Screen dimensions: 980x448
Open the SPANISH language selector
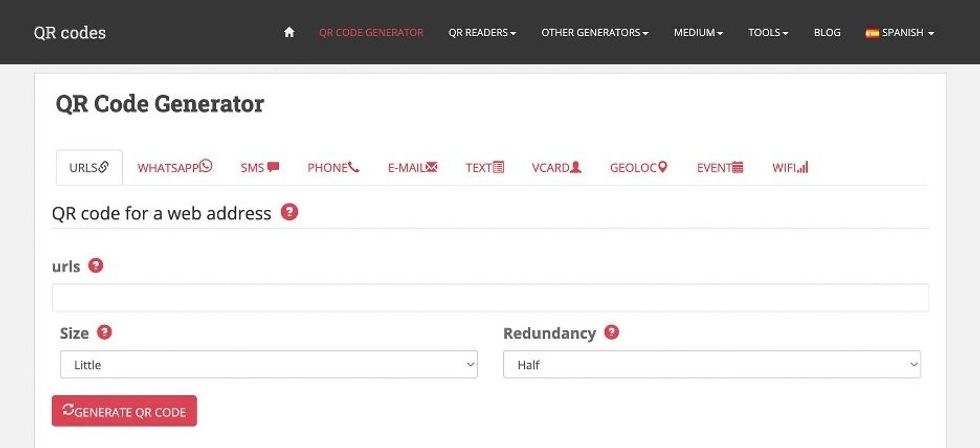coord(899,32)
